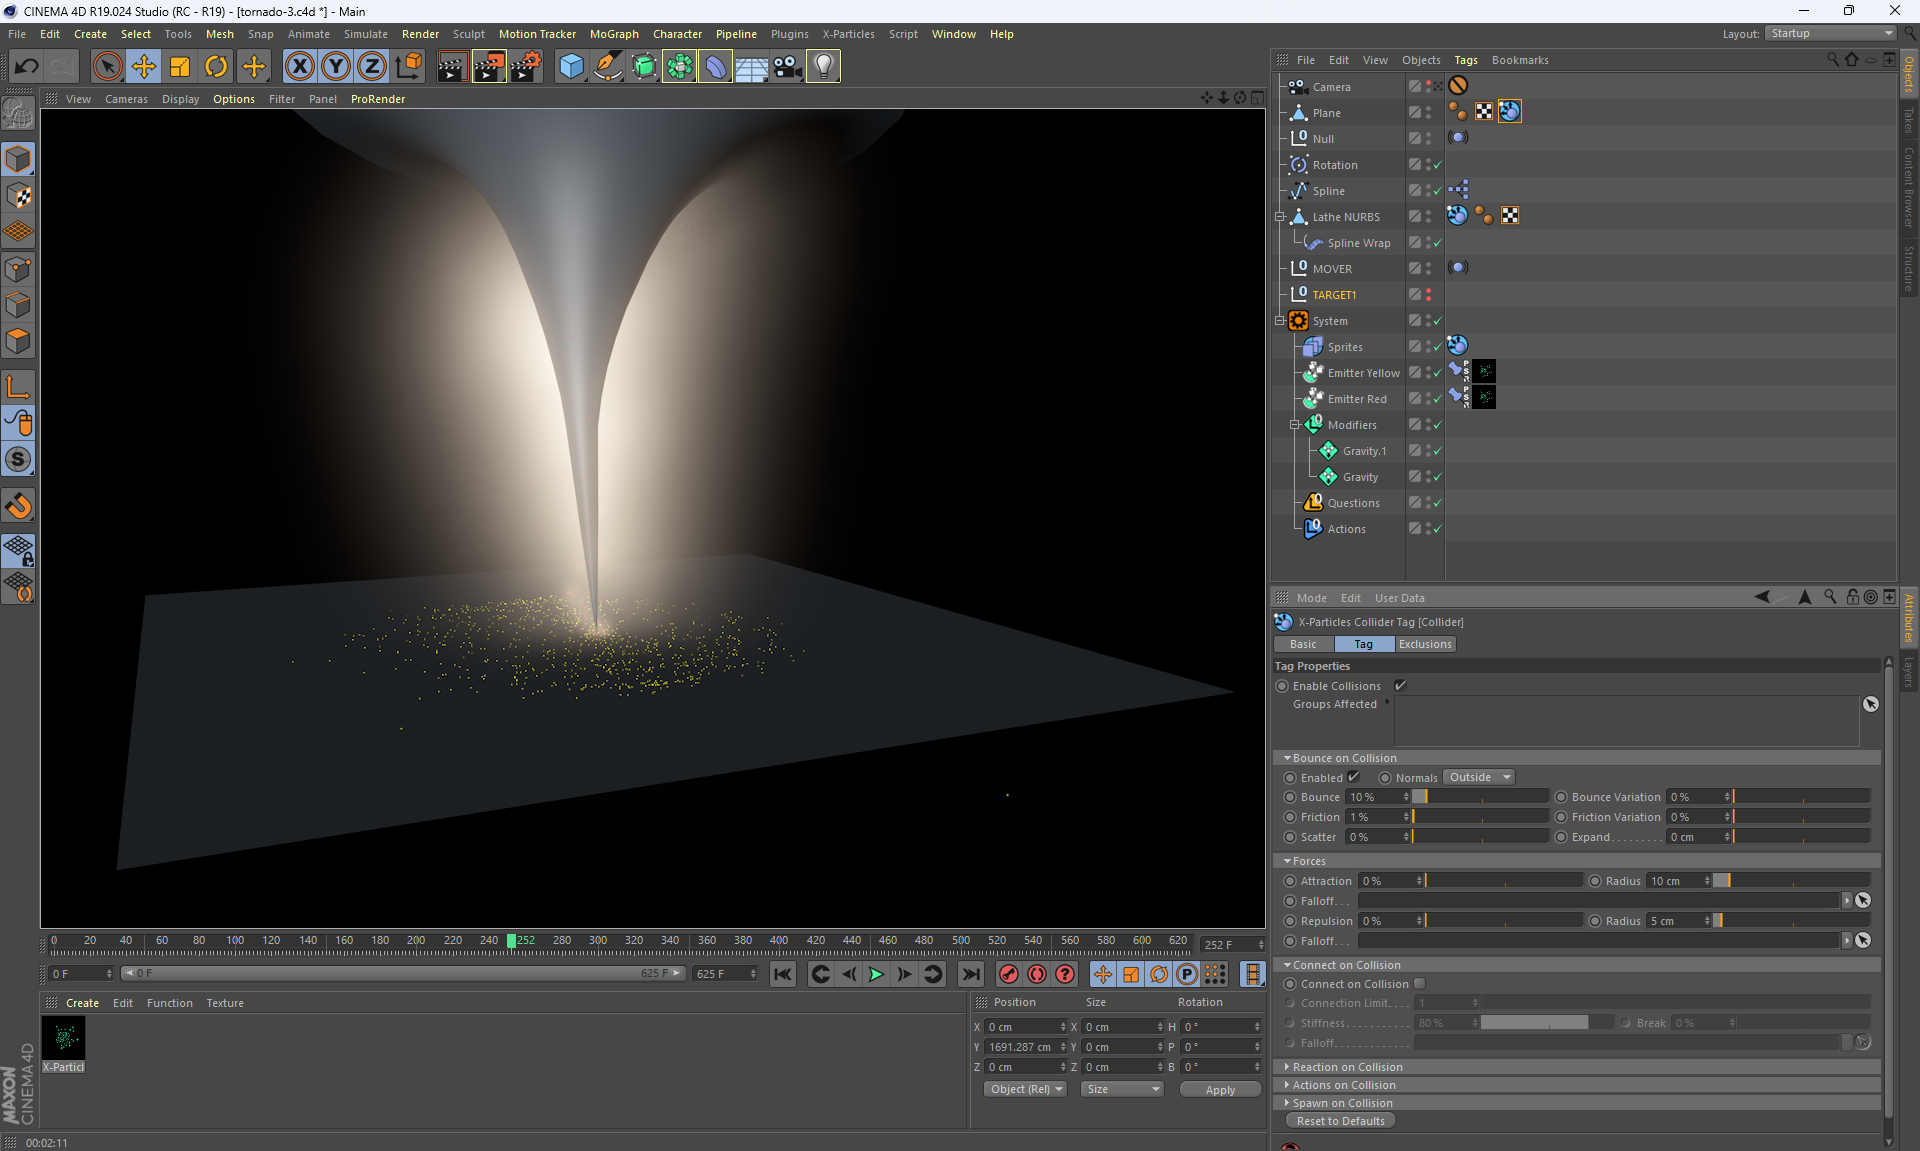This screenshot has width=1920, height=1151.
Task: Expand the Reaction on Collision section
Action: (1347, 1067)
